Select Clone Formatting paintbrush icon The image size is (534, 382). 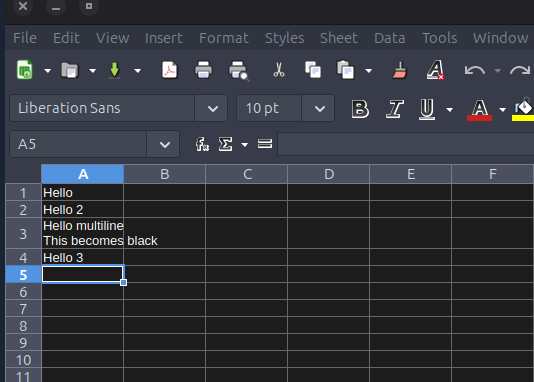click(x=400, y=70)
